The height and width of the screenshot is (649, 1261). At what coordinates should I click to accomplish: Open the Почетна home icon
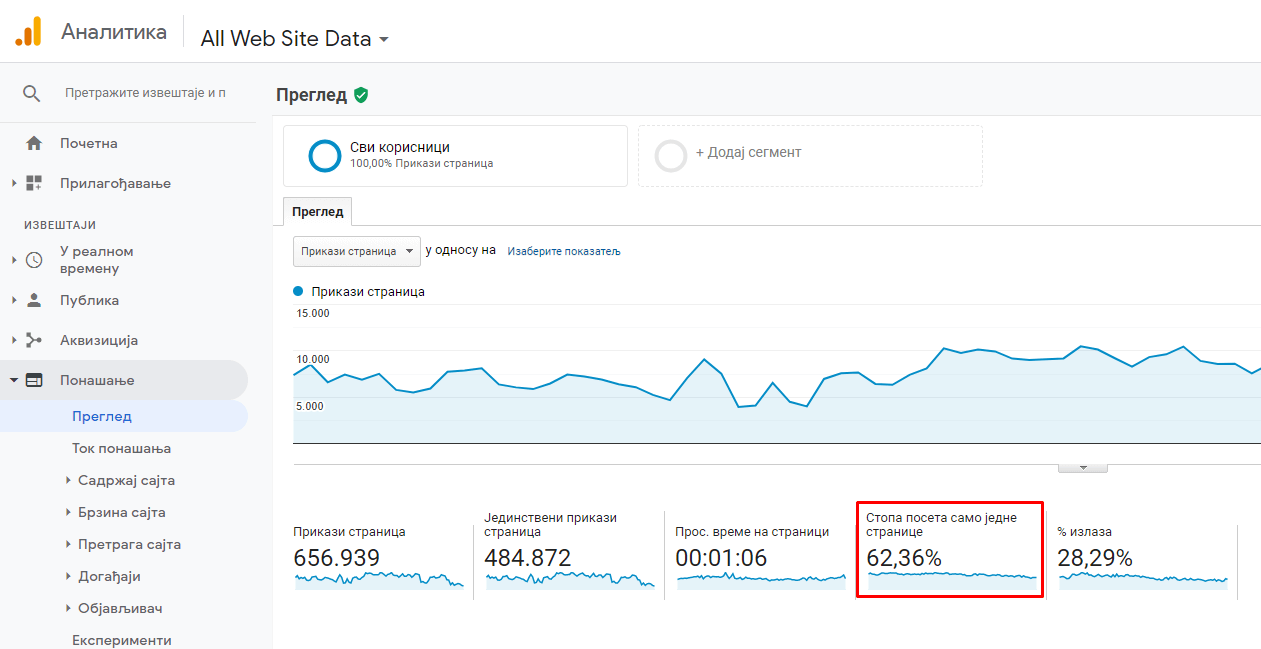pos(34,143)
